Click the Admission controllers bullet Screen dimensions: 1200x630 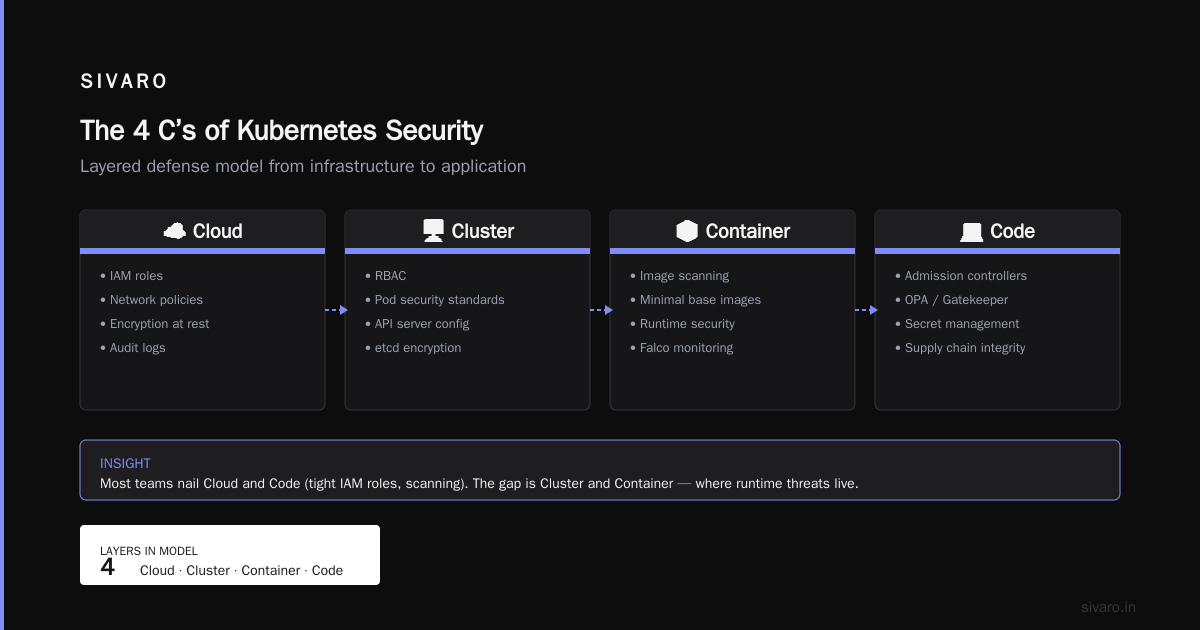960,276
